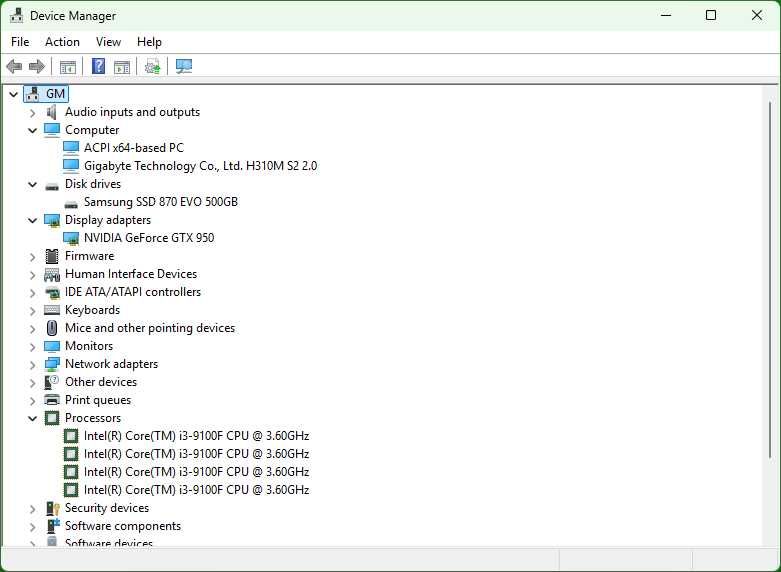Select the Other devices label
This screenshot has width=781, height=572.
(101, 382)
